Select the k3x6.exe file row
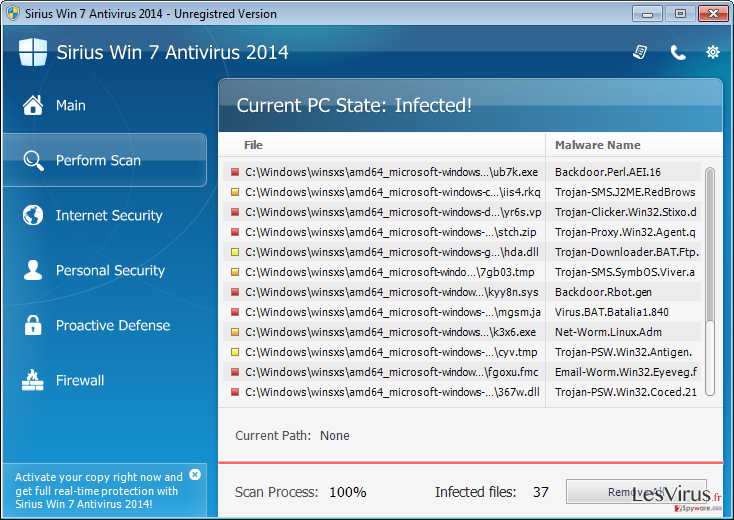Image resolution: width=734 pixels, height=520 pixels. tap(462, 332)
